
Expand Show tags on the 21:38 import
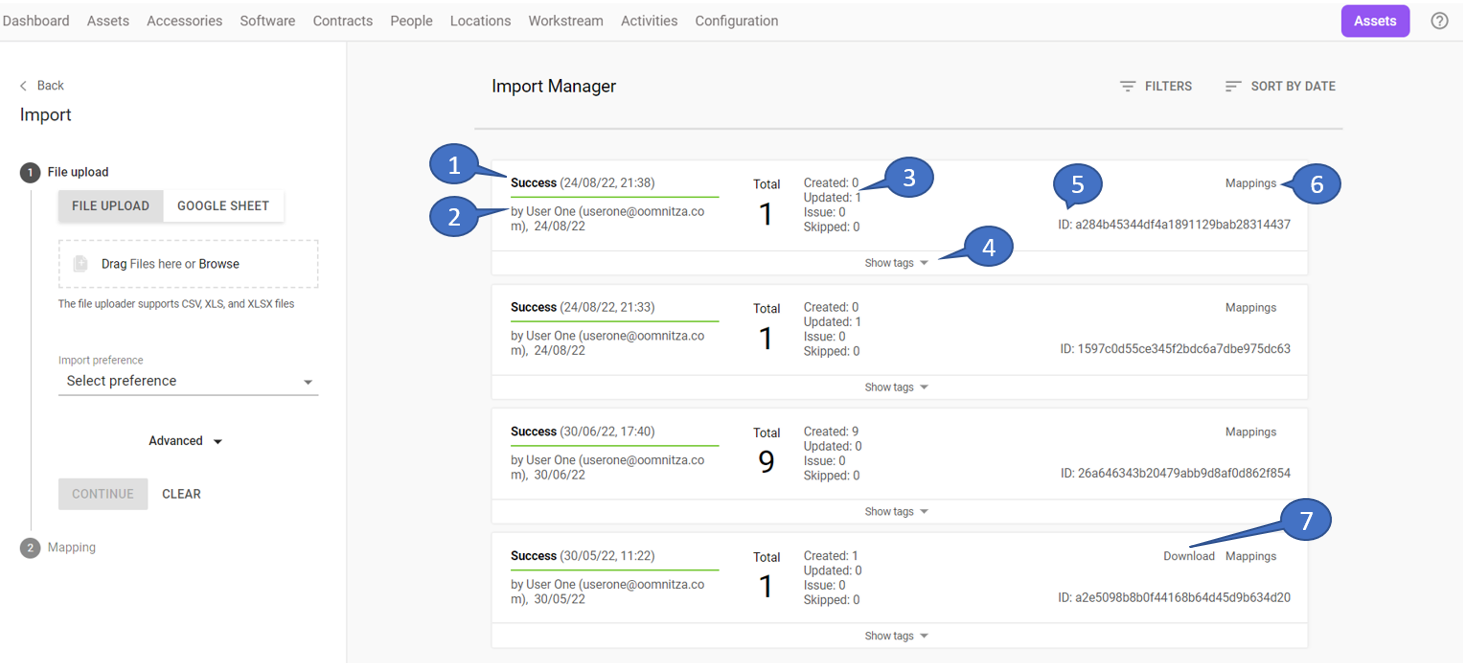tap(896, 263)
